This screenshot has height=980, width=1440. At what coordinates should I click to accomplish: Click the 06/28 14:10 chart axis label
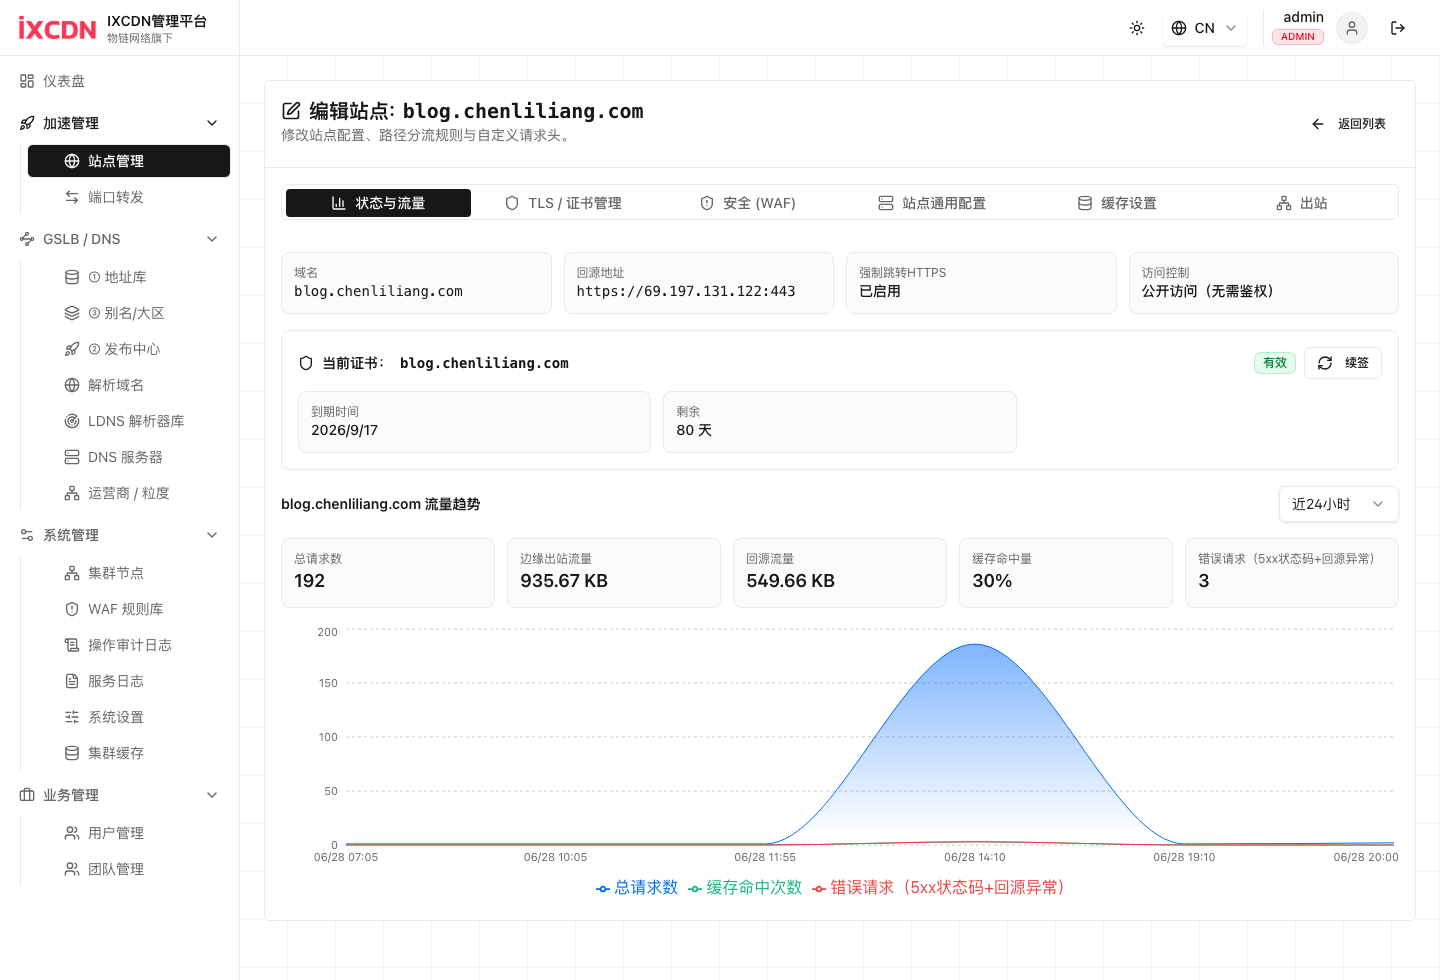(x=975, y=857)
